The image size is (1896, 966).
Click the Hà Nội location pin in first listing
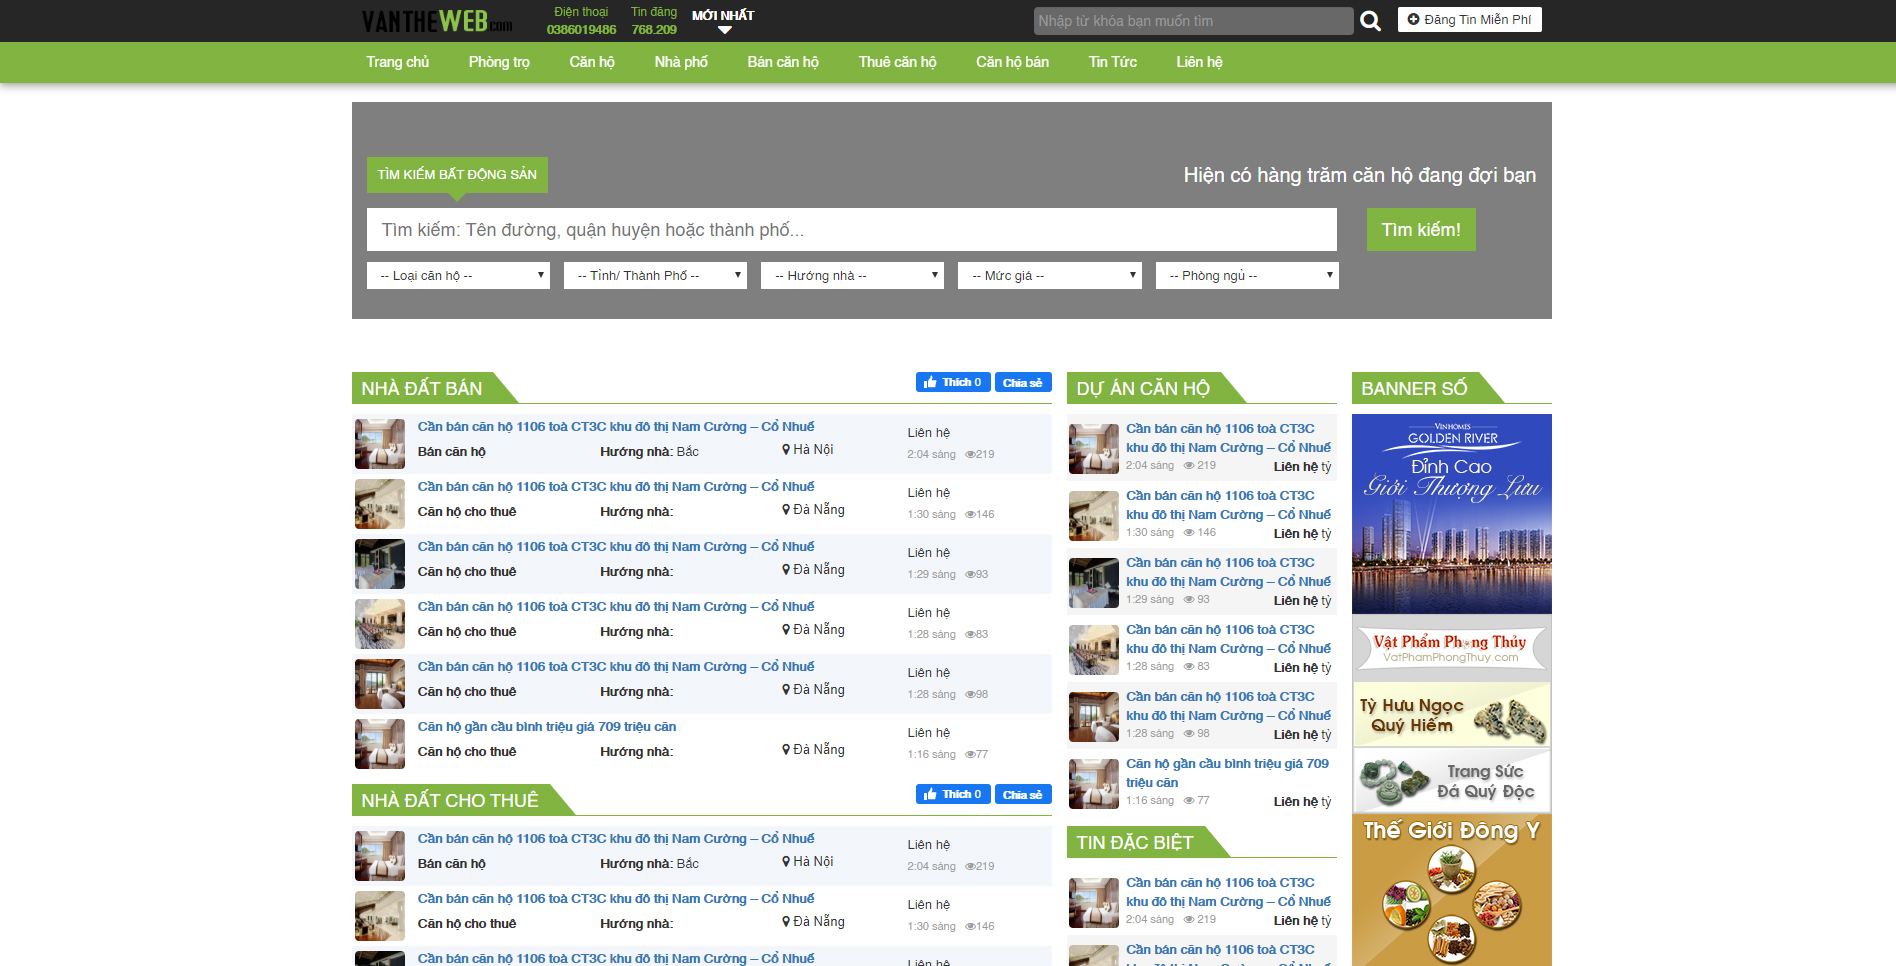[787, 450]
